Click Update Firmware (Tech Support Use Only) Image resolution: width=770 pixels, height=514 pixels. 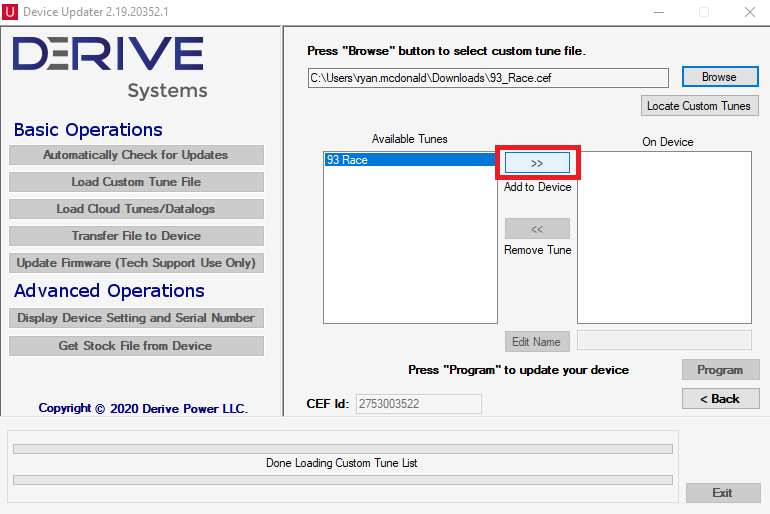[136, 263]
